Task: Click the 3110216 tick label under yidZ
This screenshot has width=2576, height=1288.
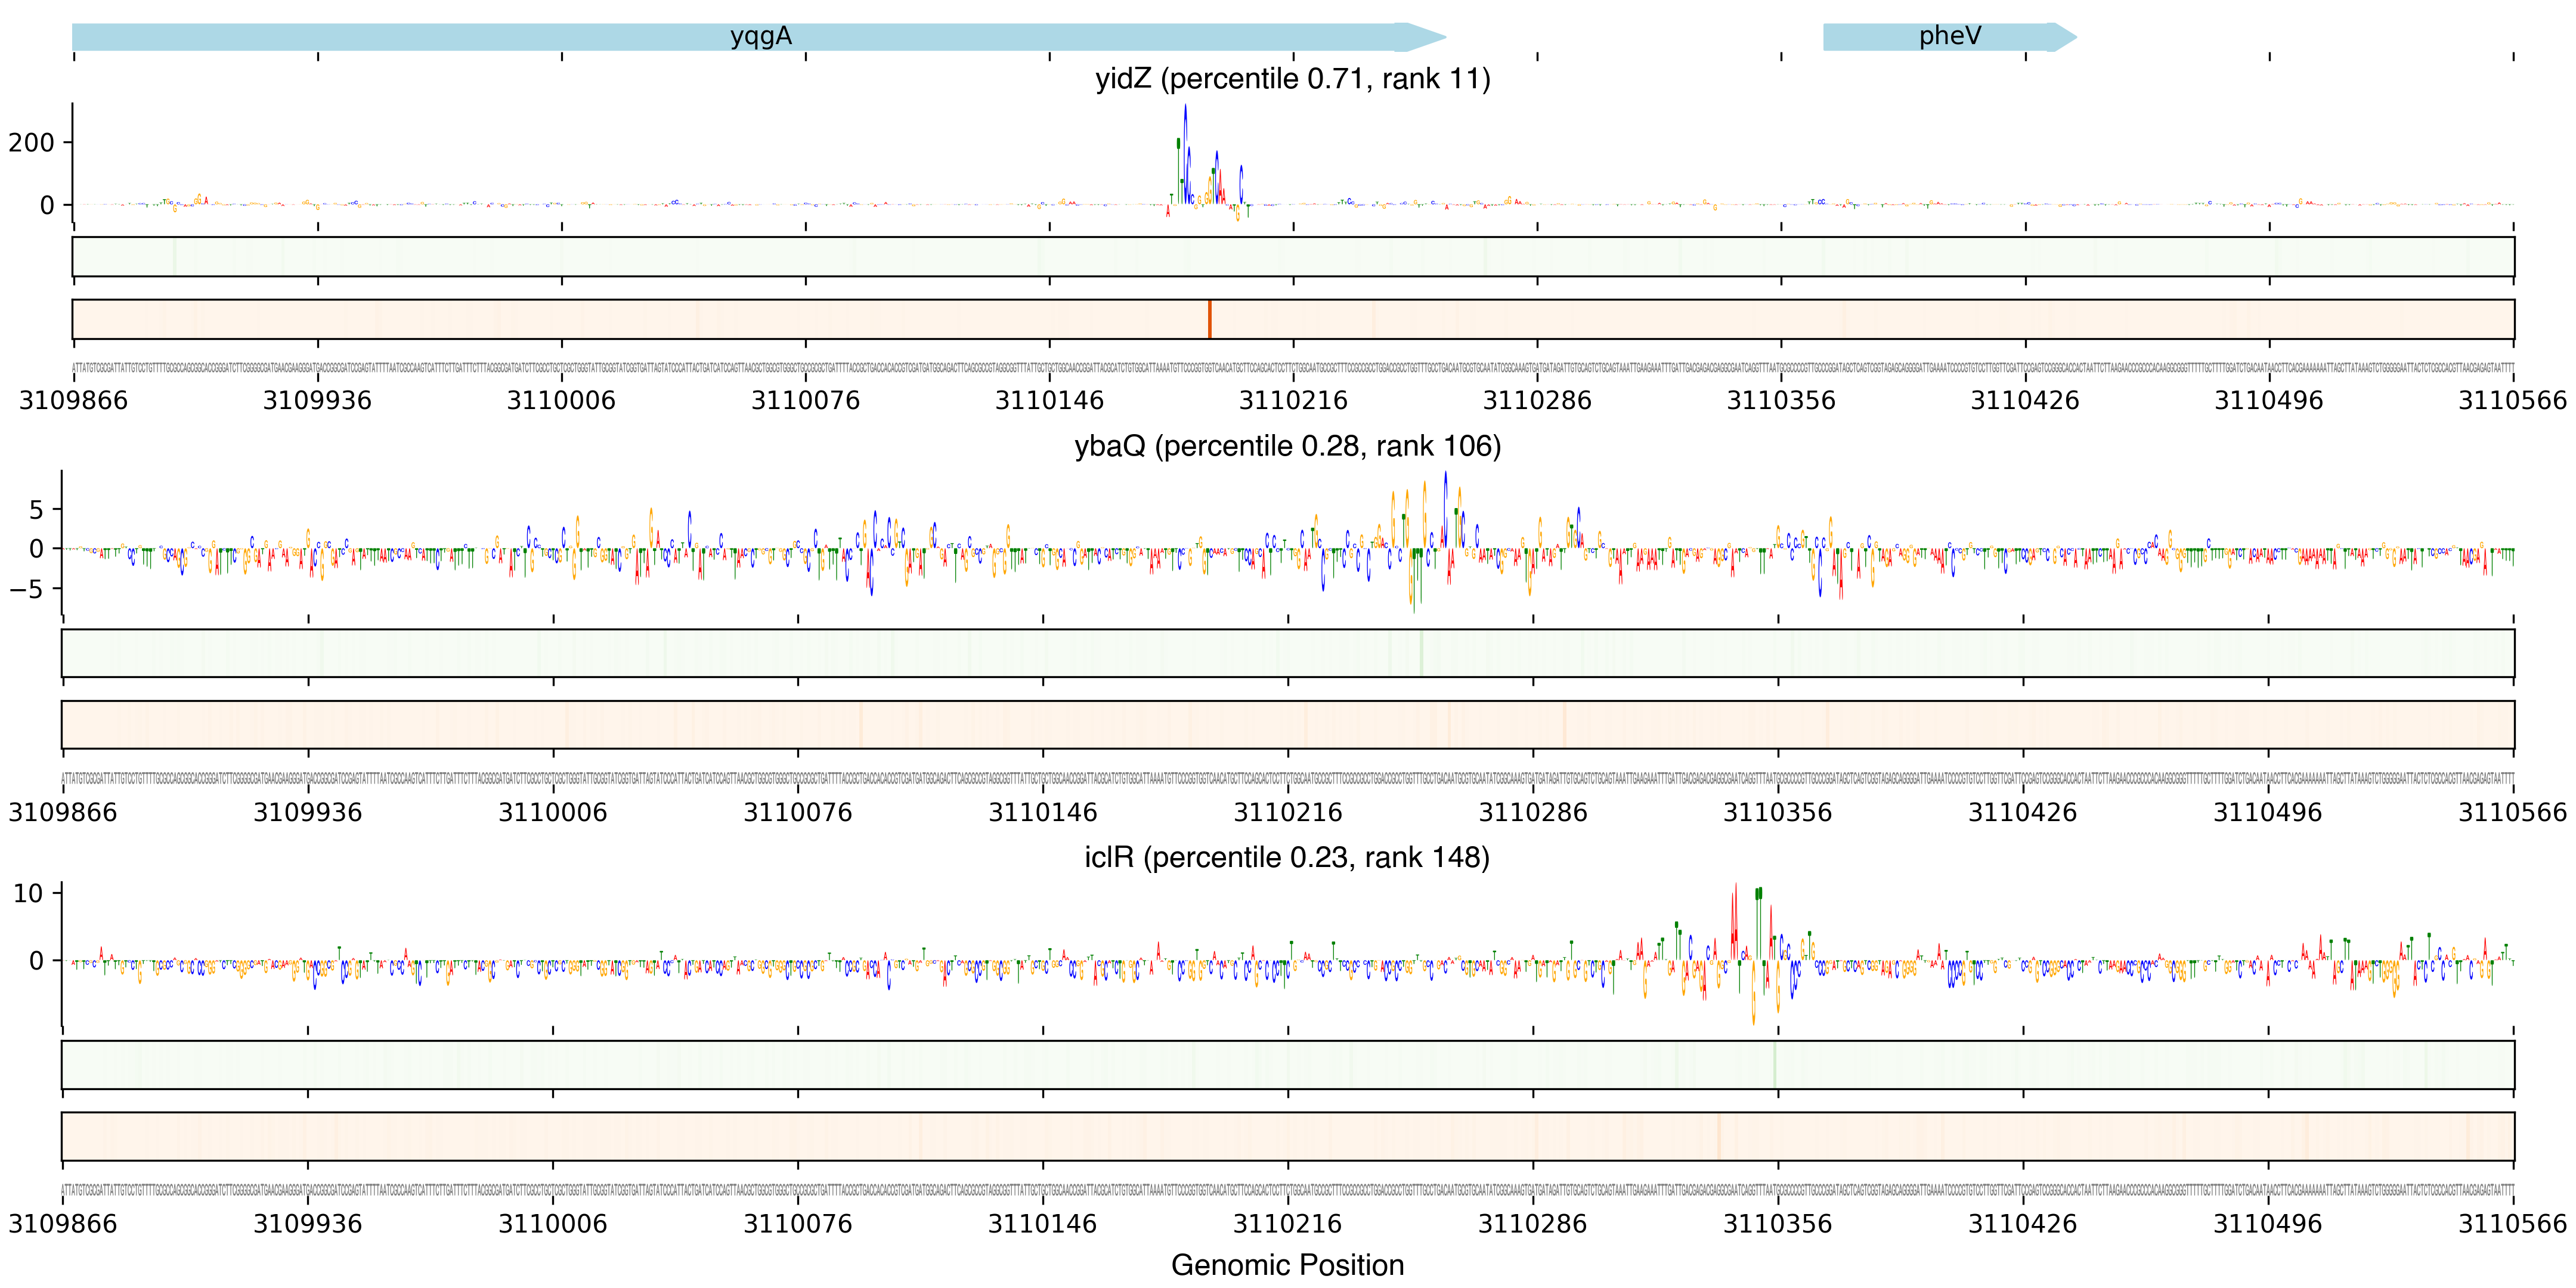Action: (x=1293, y=401)
